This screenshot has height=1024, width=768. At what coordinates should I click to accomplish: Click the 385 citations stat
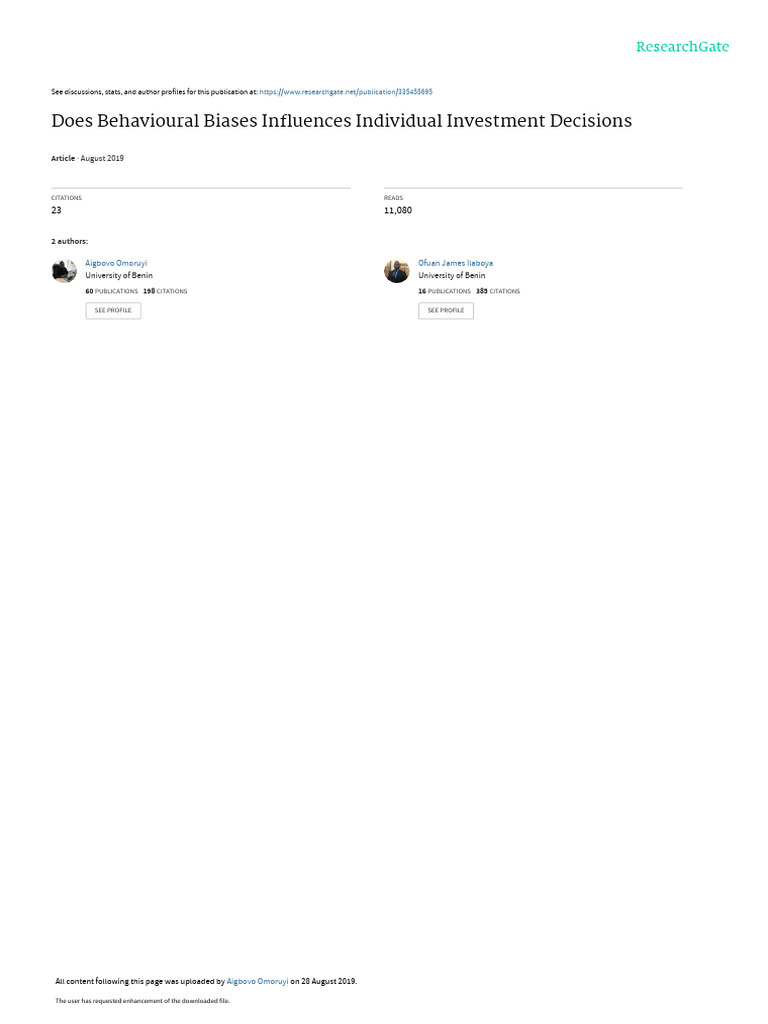click(x=498, y=291)
